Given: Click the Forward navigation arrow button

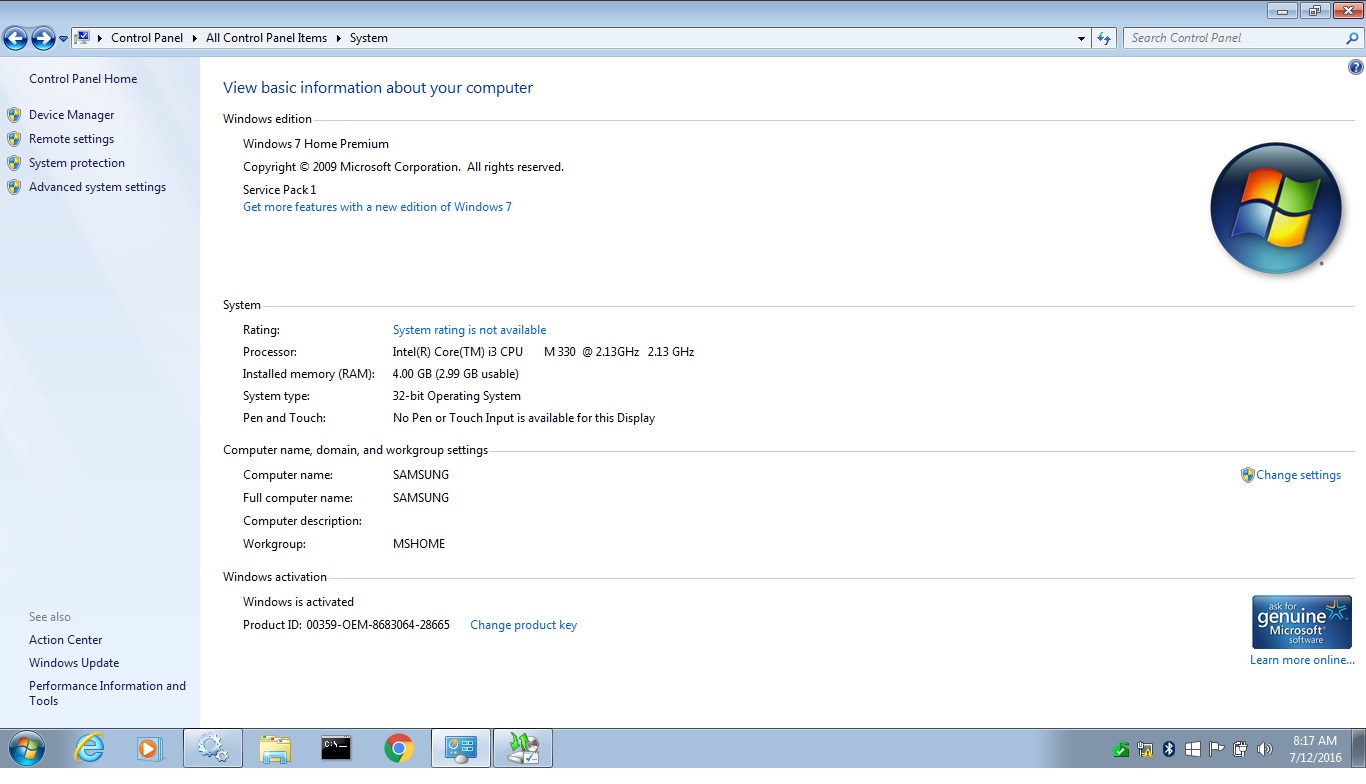Looking at the screenshot, I should click(x=43, y=38).
